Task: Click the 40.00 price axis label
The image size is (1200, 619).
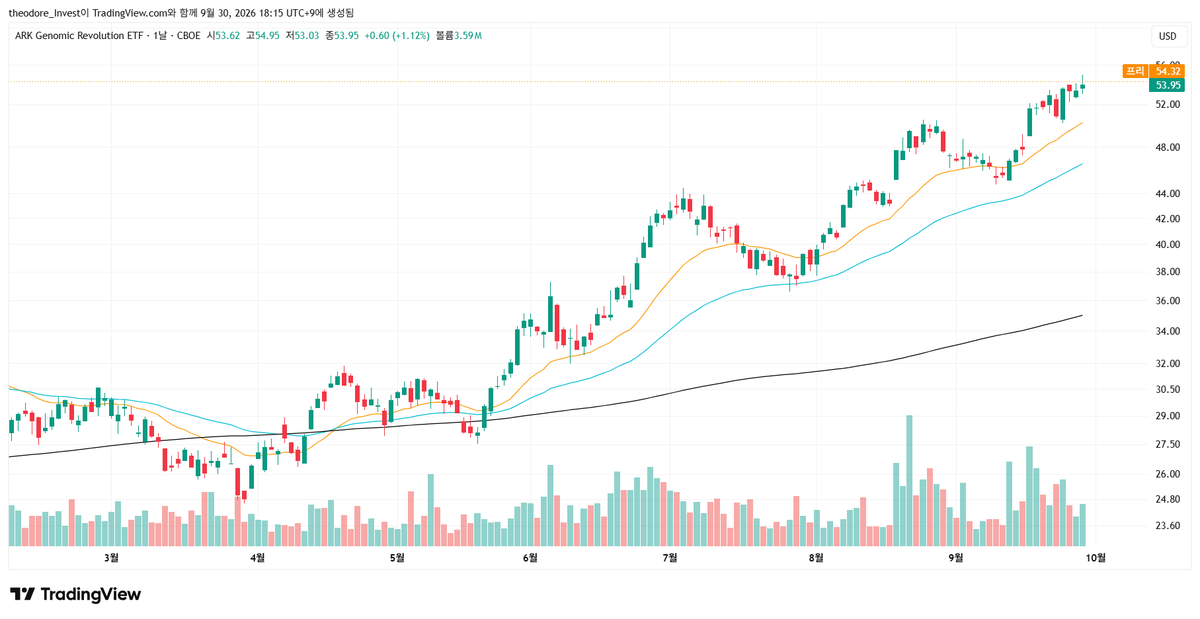Action: 1167,245
